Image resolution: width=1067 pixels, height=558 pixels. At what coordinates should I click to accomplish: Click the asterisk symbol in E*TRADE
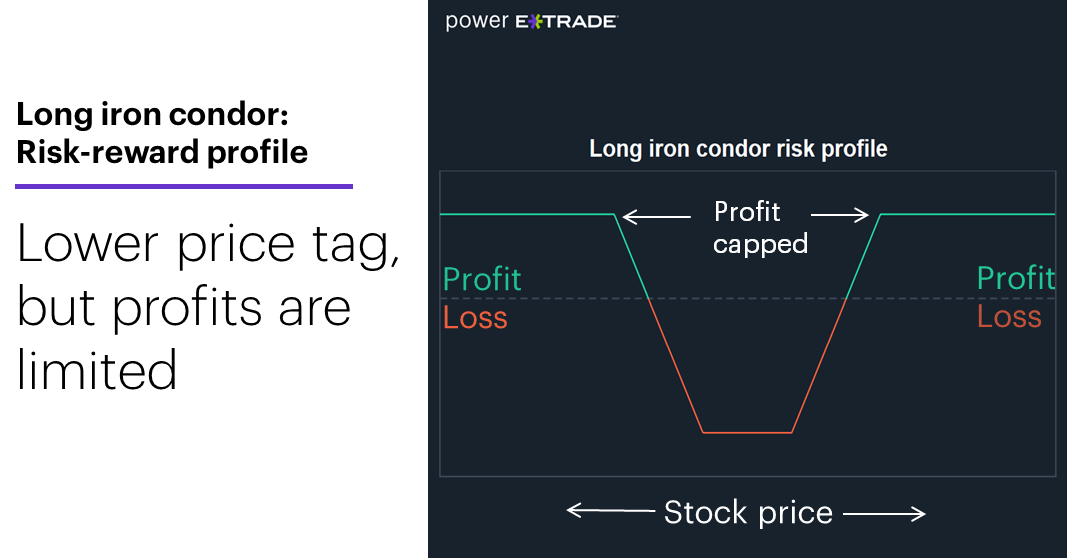pos(535,22)
